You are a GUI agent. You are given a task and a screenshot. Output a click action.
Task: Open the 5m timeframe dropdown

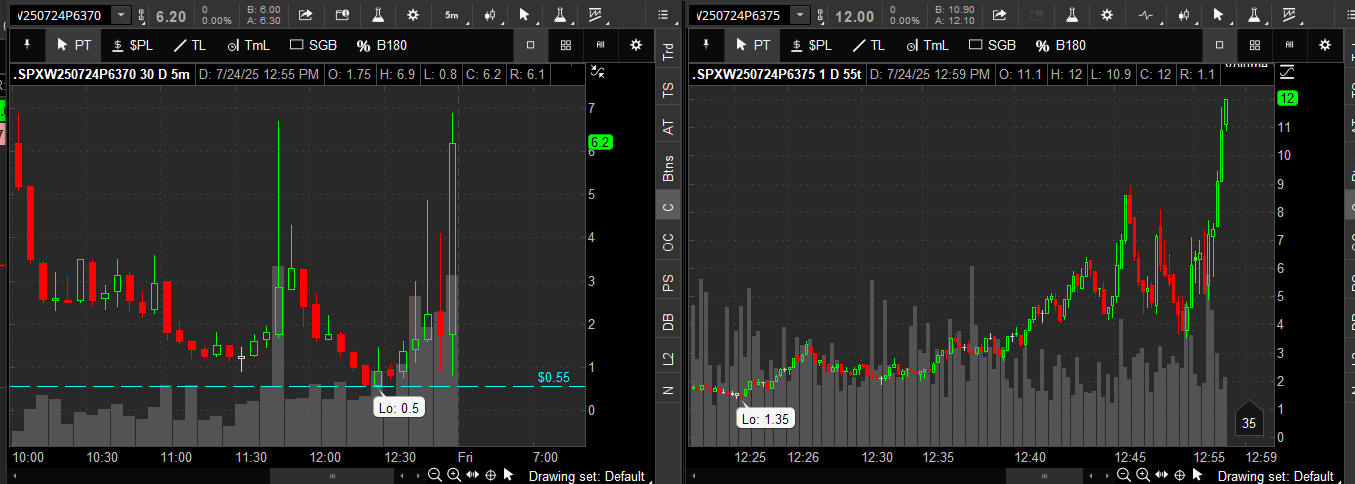pos(452,15)
